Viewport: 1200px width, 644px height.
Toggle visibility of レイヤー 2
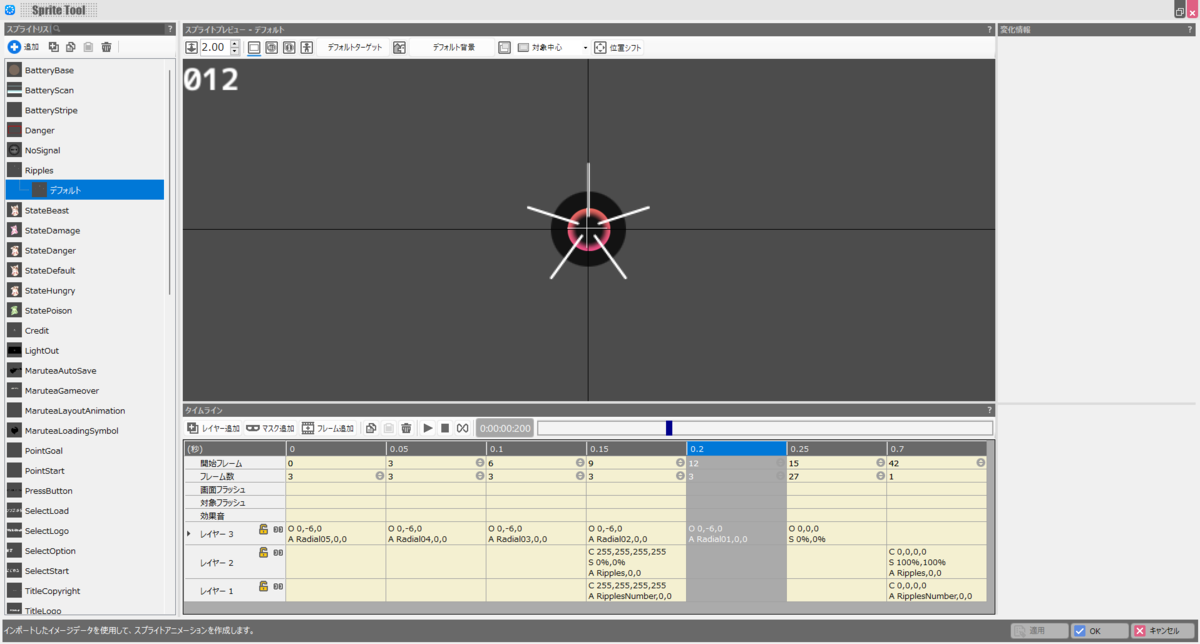278,553
